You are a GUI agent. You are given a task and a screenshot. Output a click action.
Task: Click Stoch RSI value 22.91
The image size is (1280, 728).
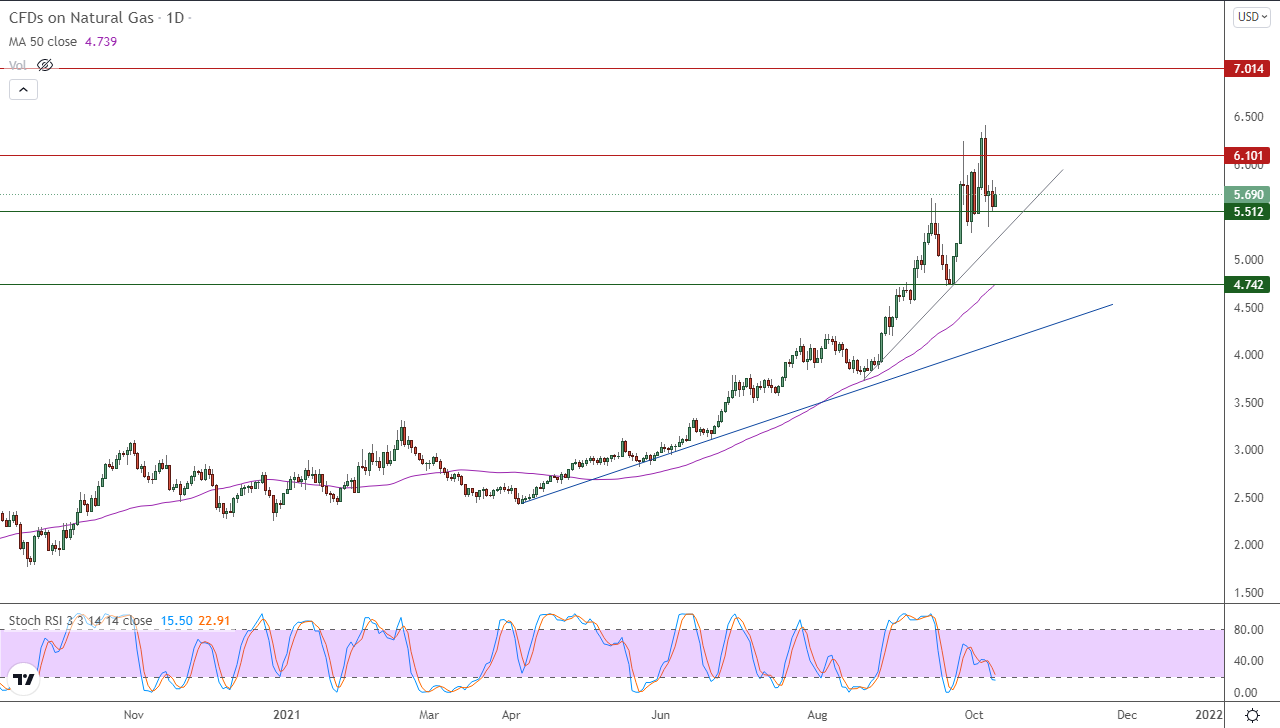pyautogui.click(x=214, y=620)
